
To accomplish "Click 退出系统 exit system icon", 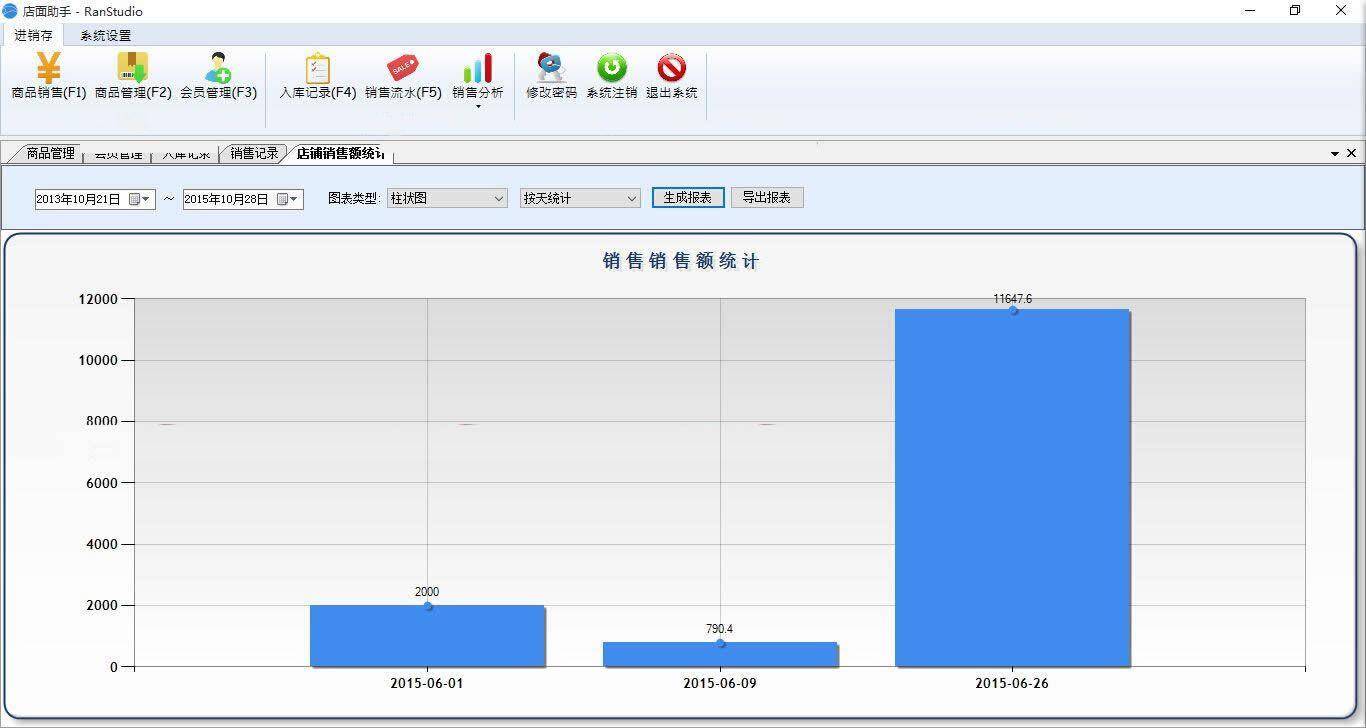I will click(x=671, y=76).
